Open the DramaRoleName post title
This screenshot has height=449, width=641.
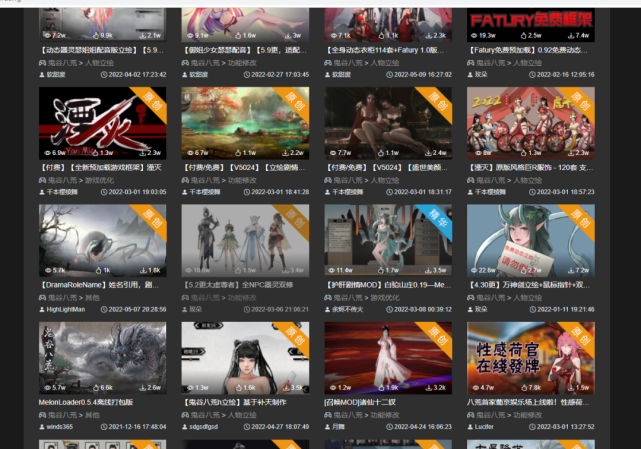(x=101, y=285)
